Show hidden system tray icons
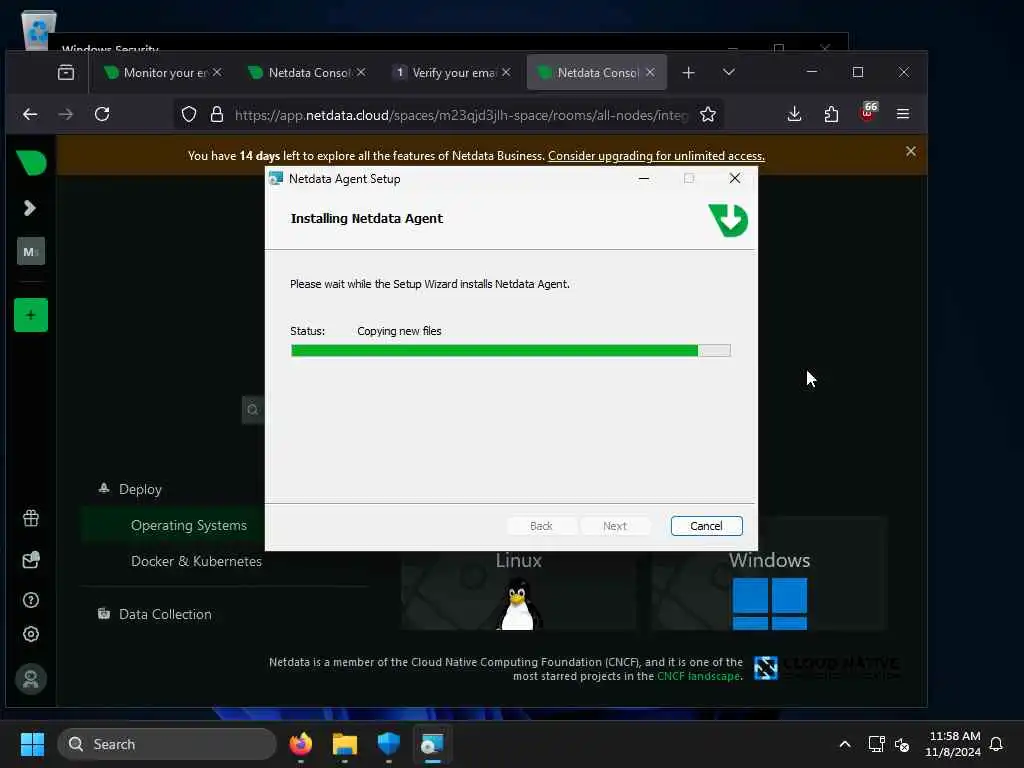1024x768 pixels. (844, 744)
